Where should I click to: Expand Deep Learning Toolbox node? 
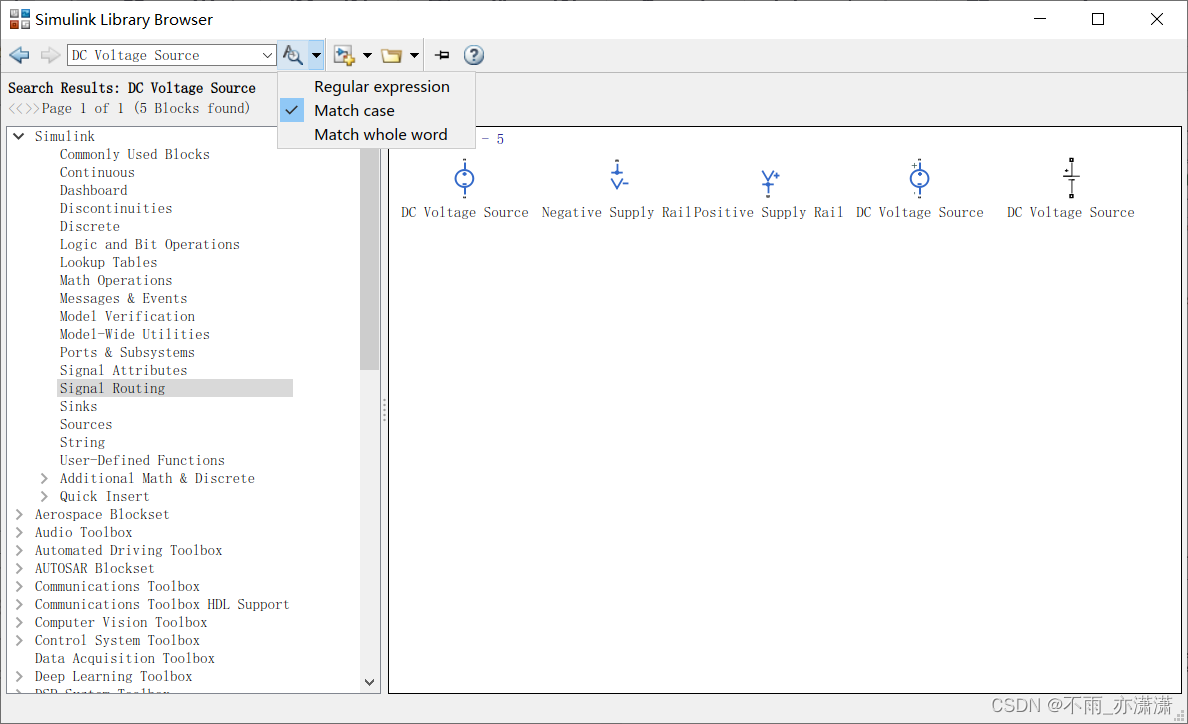click(x=19, y=676)
